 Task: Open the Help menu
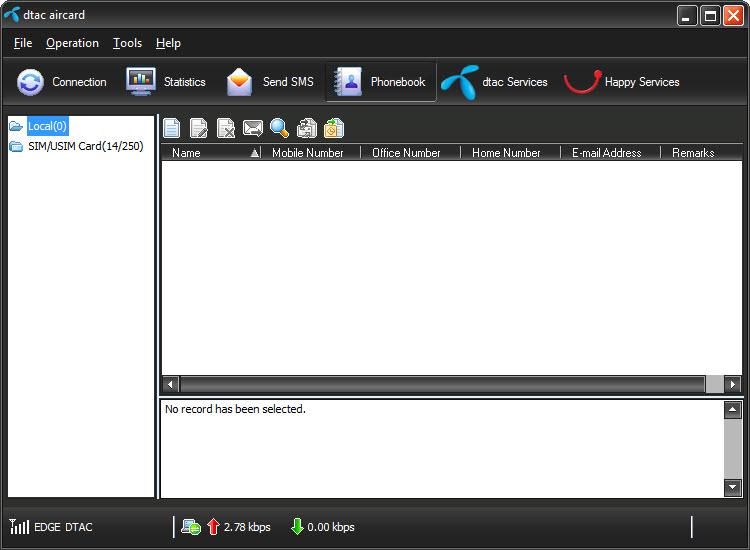point(168,43)
